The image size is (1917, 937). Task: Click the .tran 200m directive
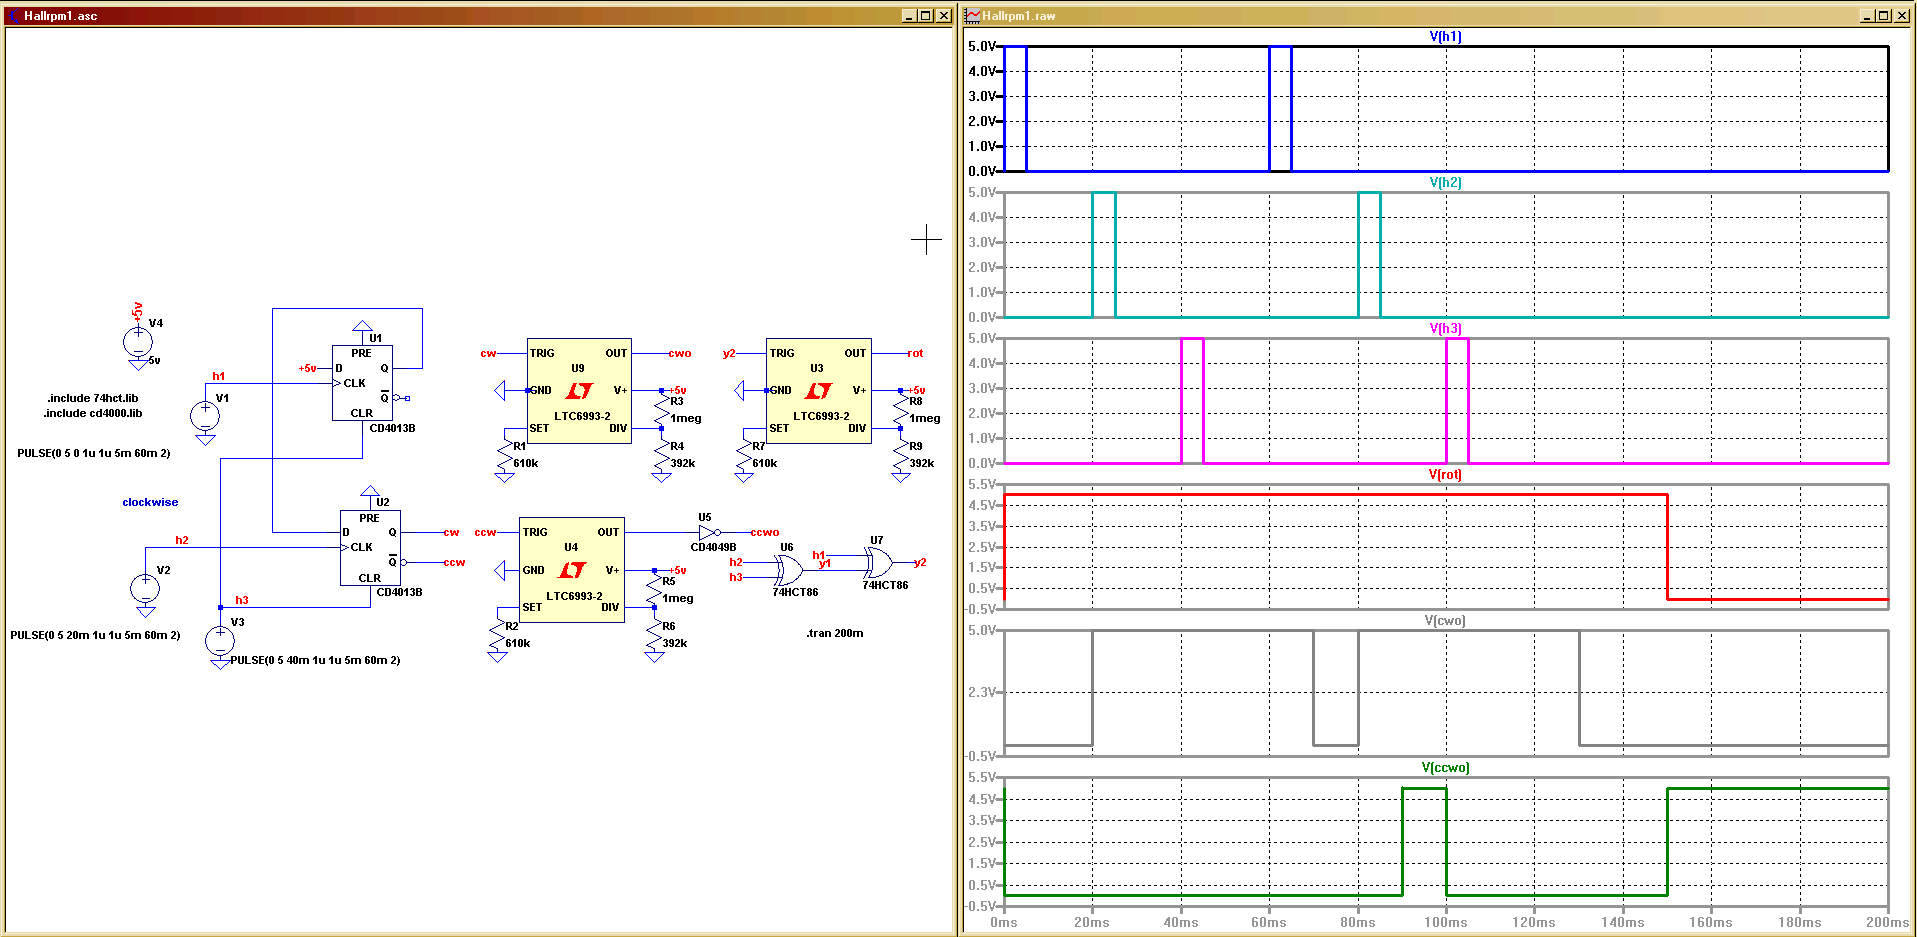click(x=835, y=633)
